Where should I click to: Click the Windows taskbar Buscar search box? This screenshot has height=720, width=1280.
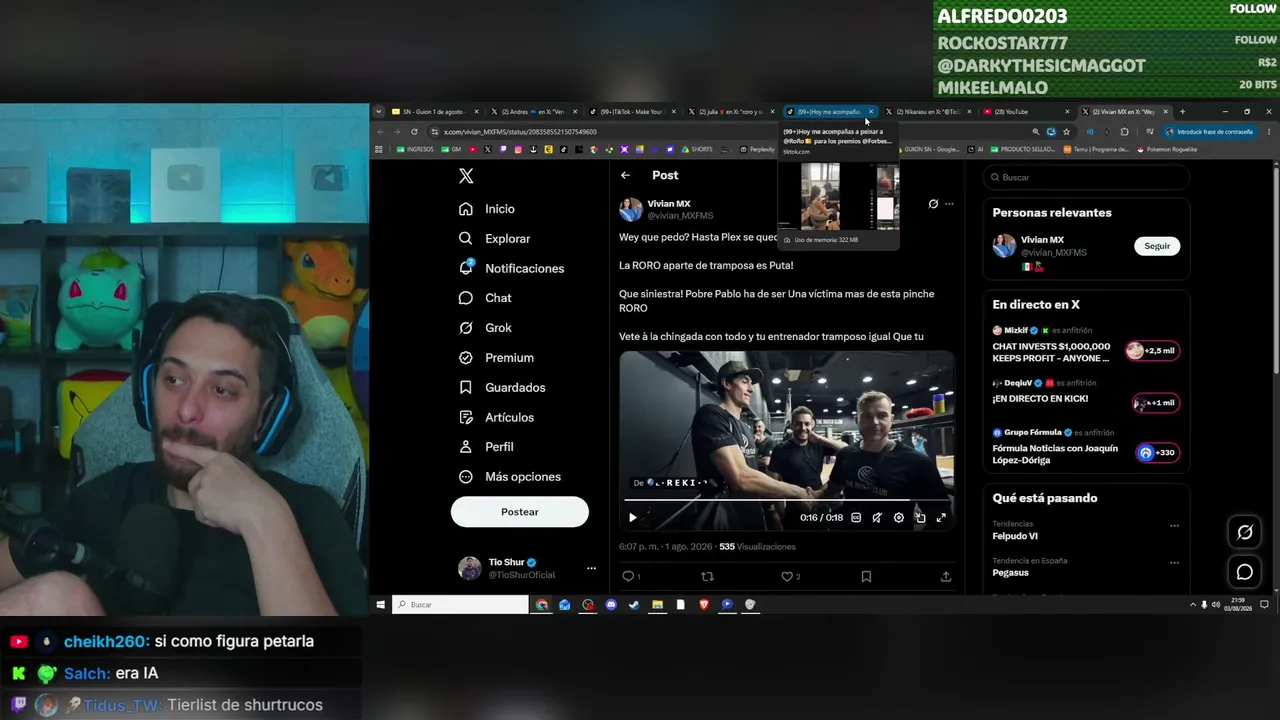460,605
